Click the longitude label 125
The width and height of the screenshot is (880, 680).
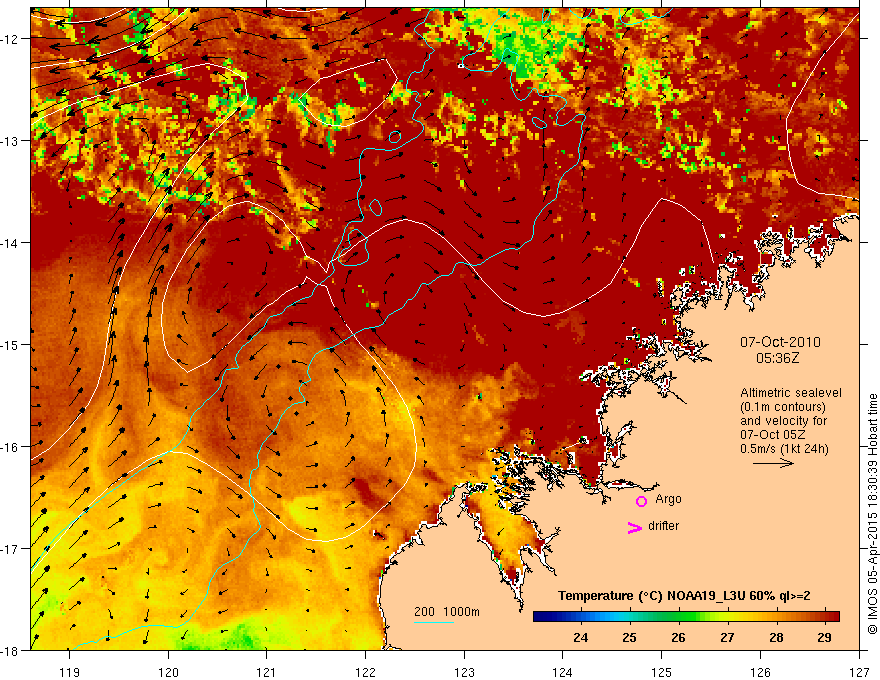click(662, 672)
